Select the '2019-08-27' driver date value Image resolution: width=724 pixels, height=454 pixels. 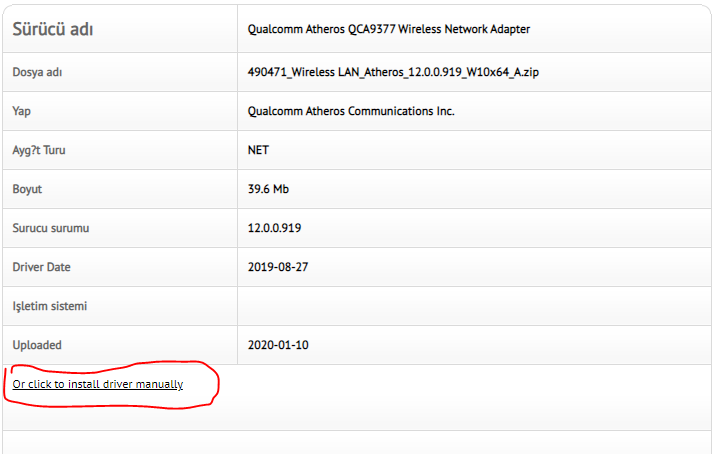278,267
